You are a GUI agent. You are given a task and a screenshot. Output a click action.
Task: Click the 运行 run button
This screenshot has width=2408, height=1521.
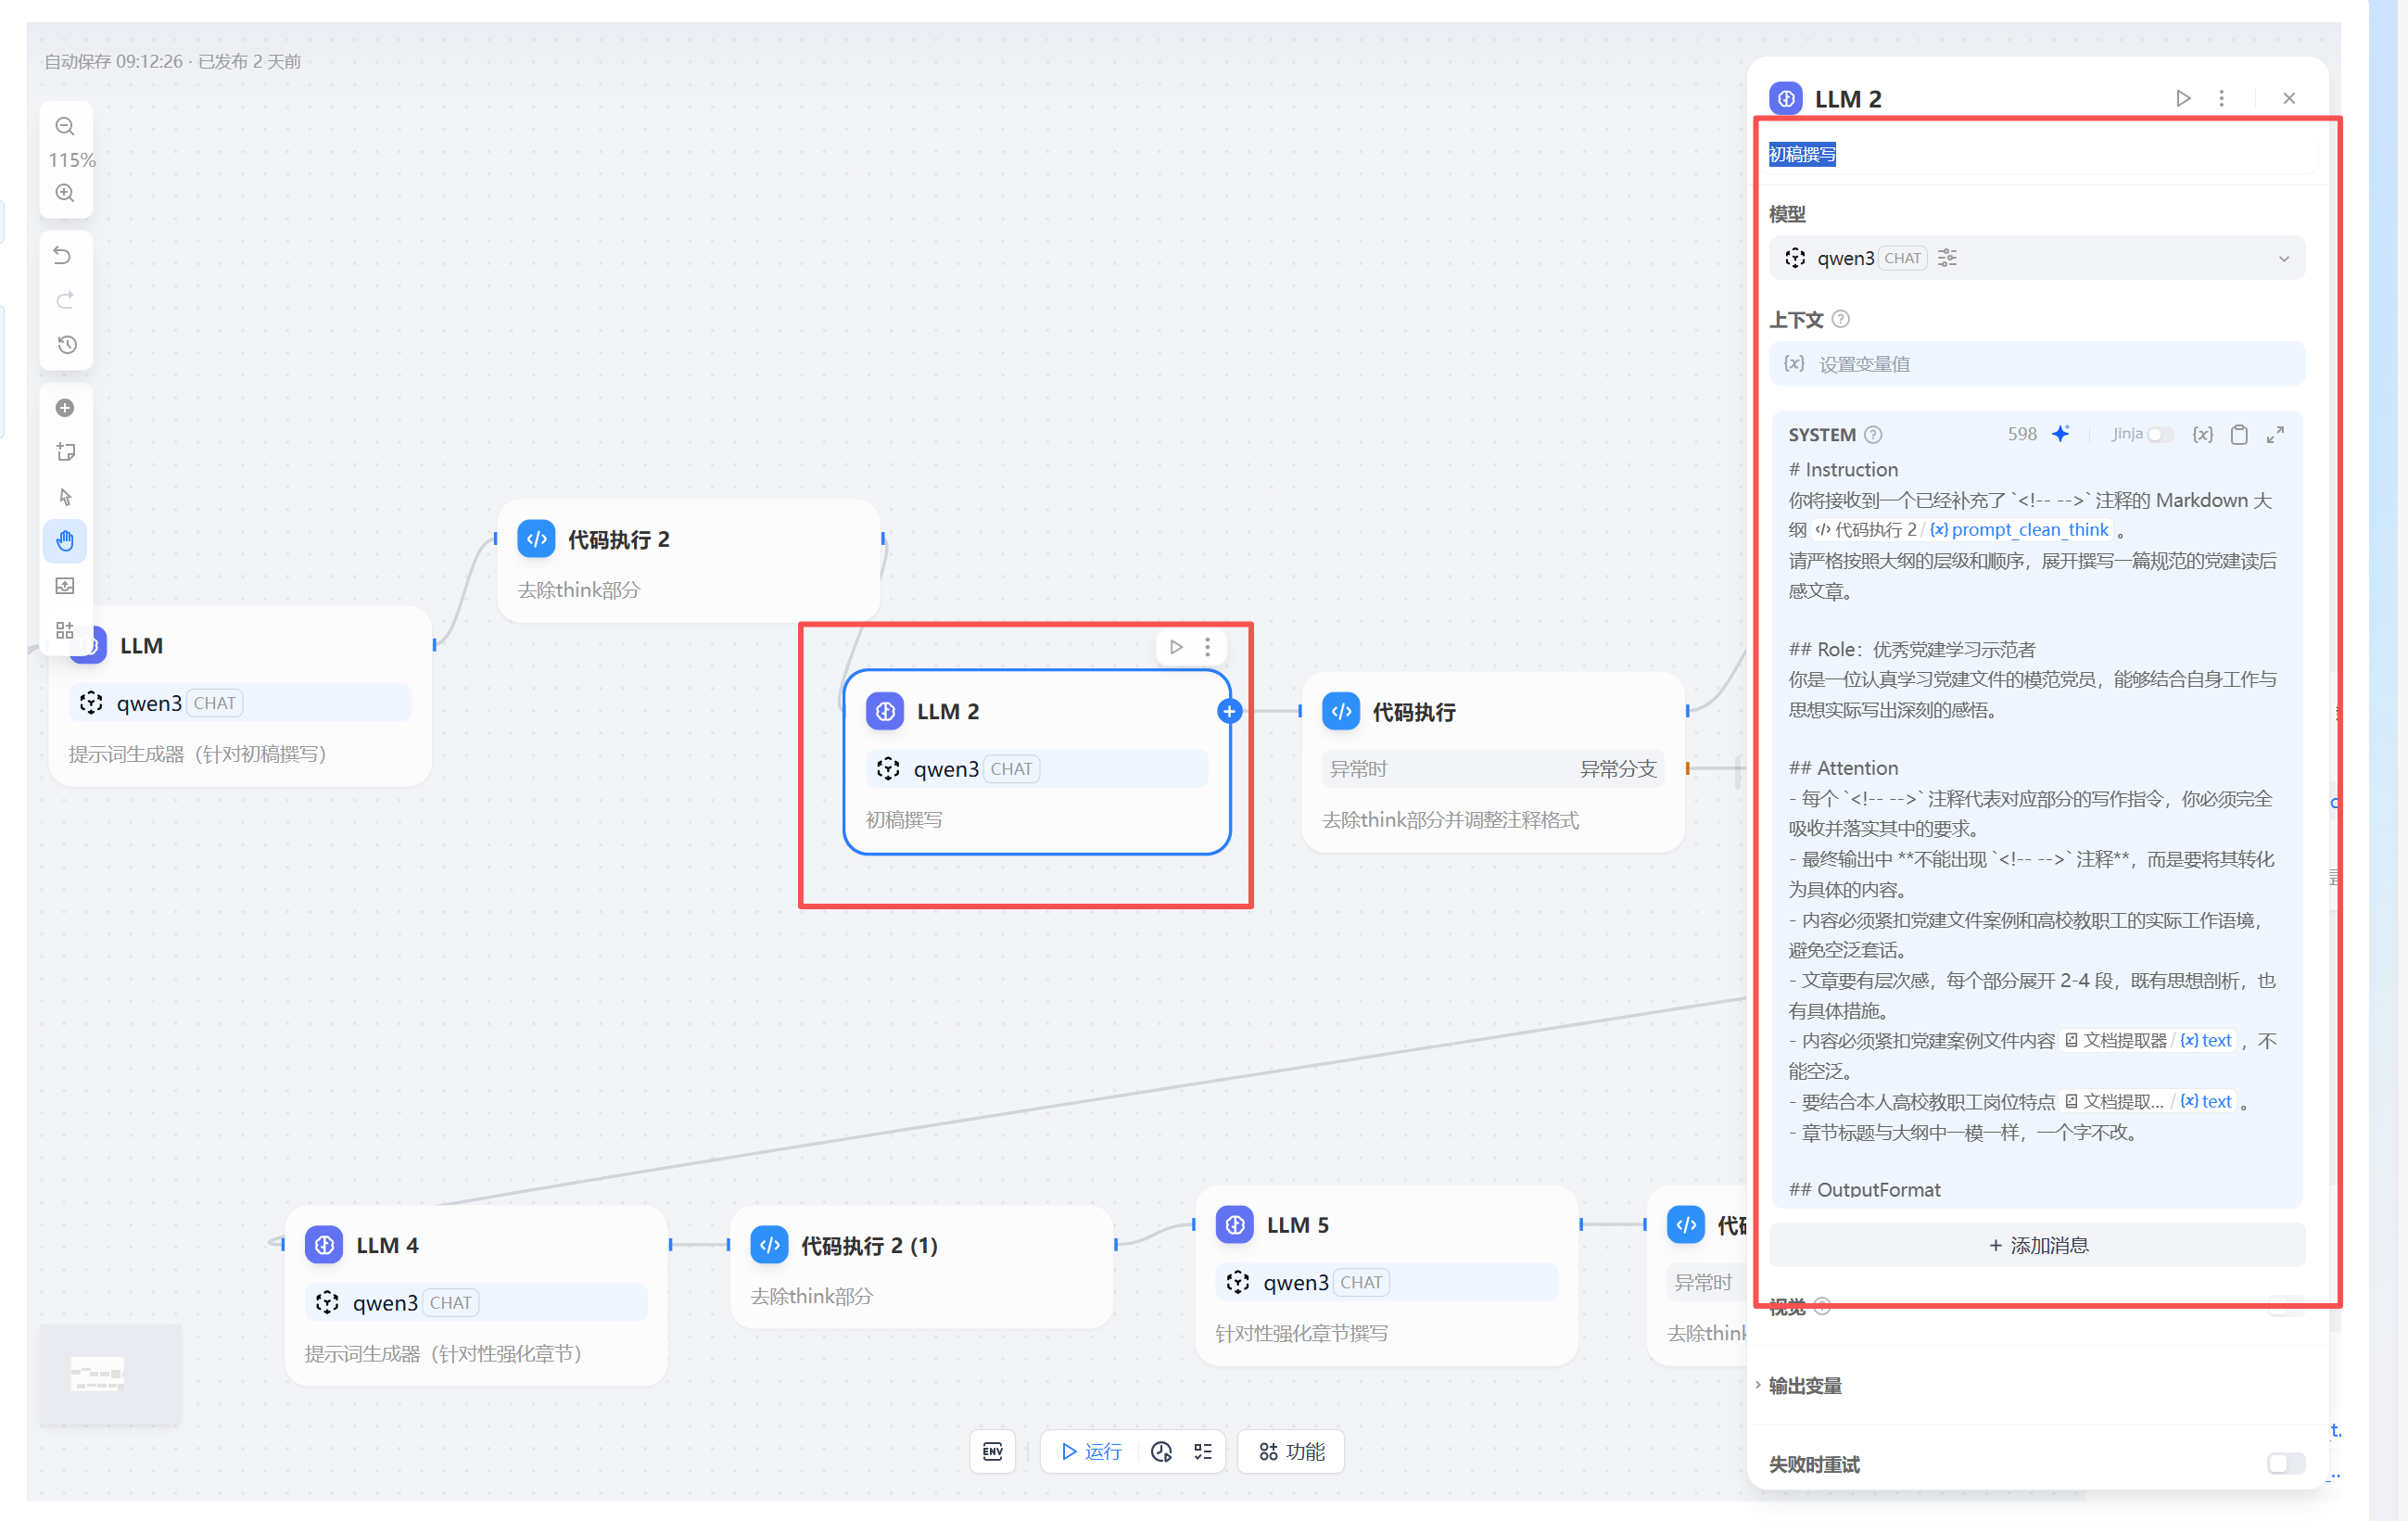click(1091, 1451)
